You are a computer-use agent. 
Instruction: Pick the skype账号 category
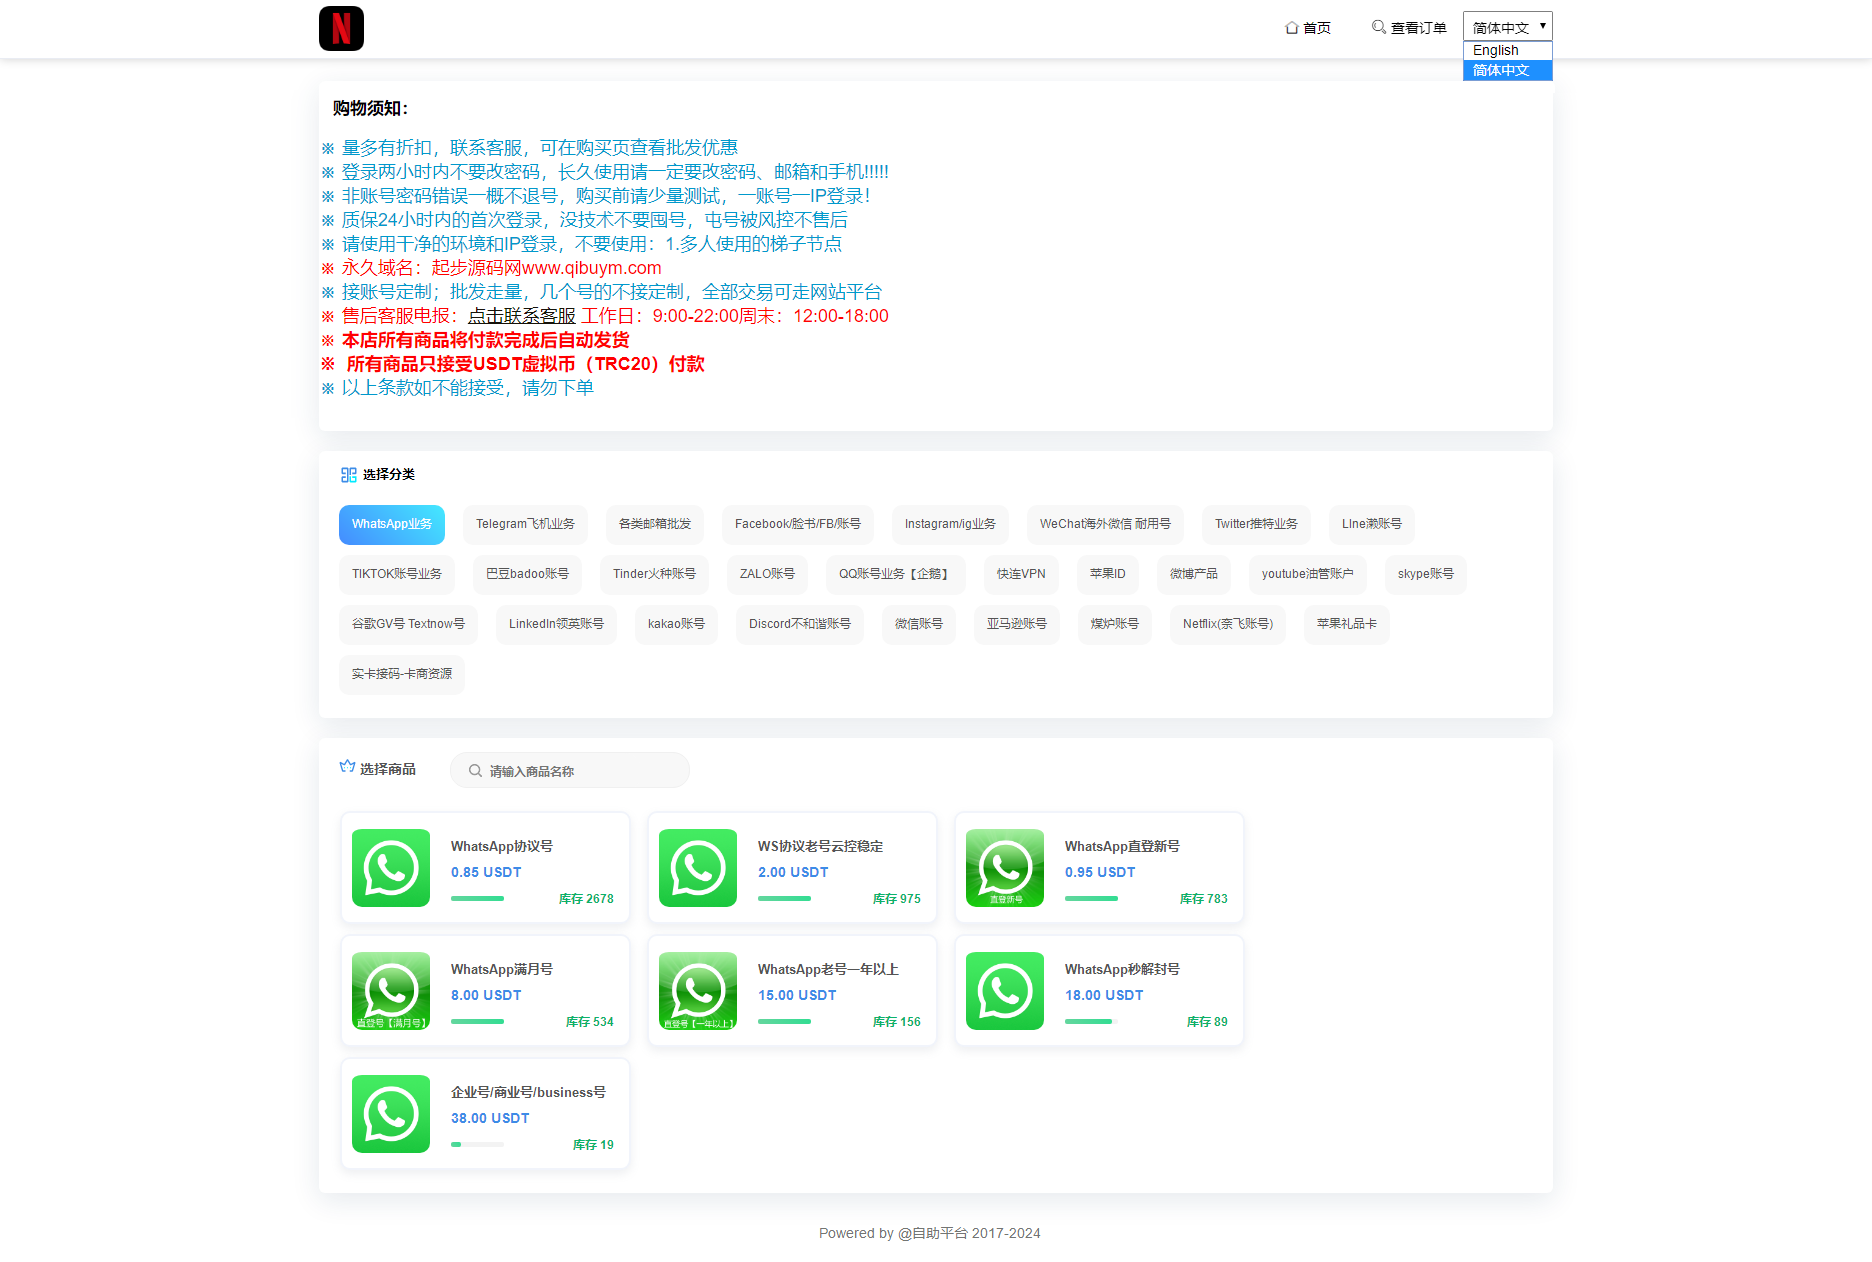[x=1426, y=575]
